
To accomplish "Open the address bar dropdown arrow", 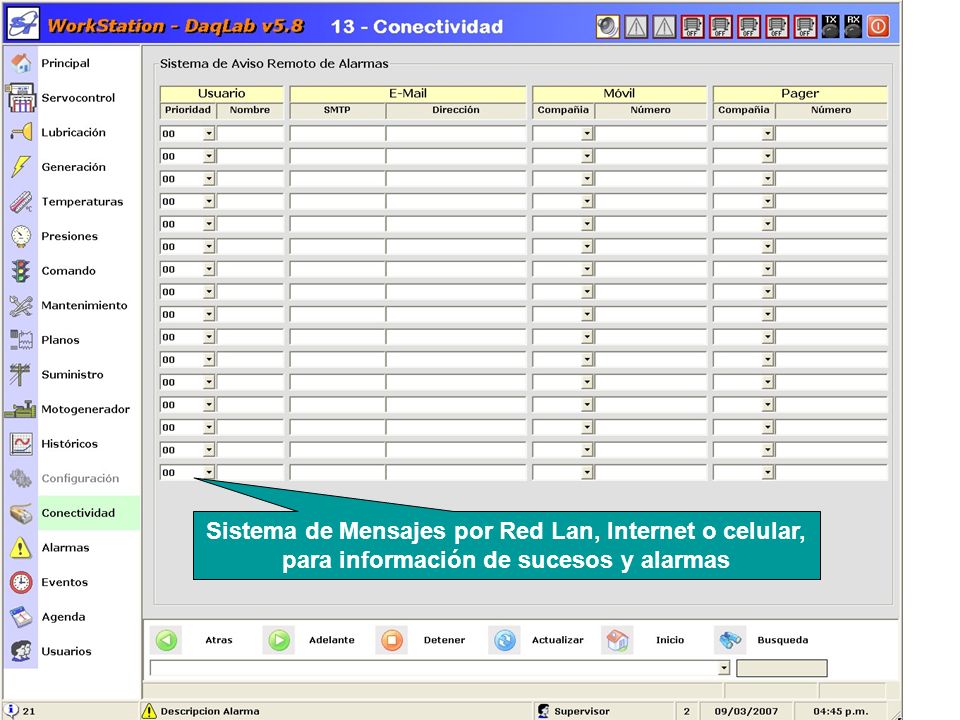I will pos(724,668).
